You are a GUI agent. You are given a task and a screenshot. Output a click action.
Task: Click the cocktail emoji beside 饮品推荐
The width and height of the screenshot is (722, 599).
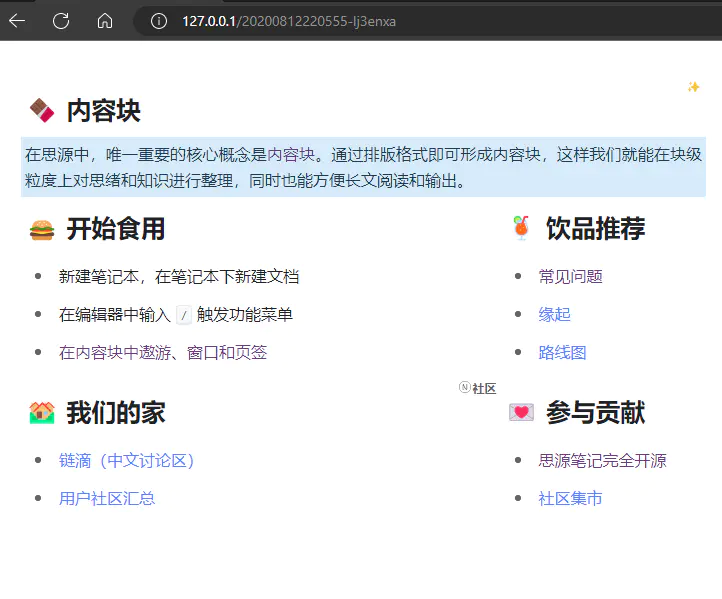click(520, 229)
